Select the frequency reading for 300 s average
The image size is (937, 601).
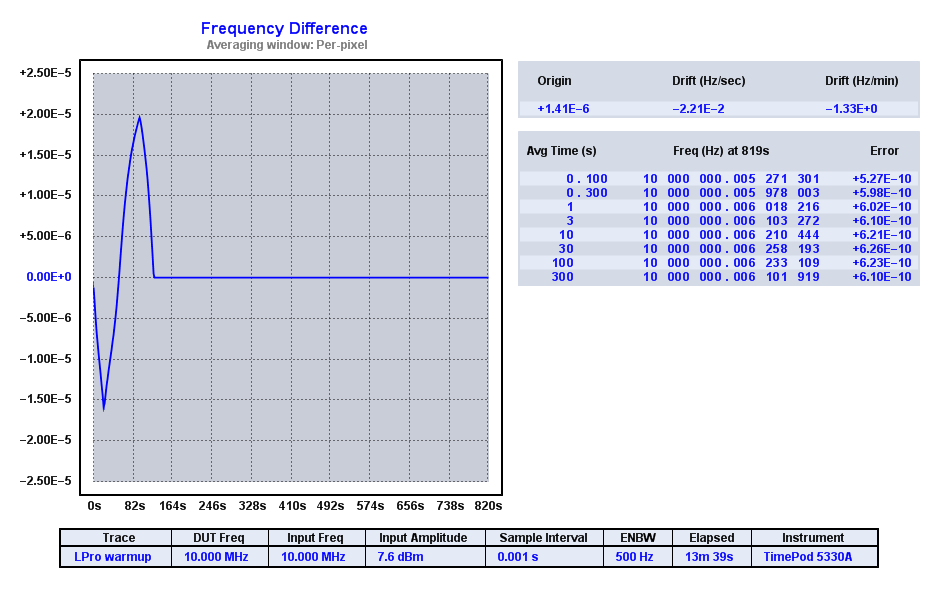pos(730,277)
